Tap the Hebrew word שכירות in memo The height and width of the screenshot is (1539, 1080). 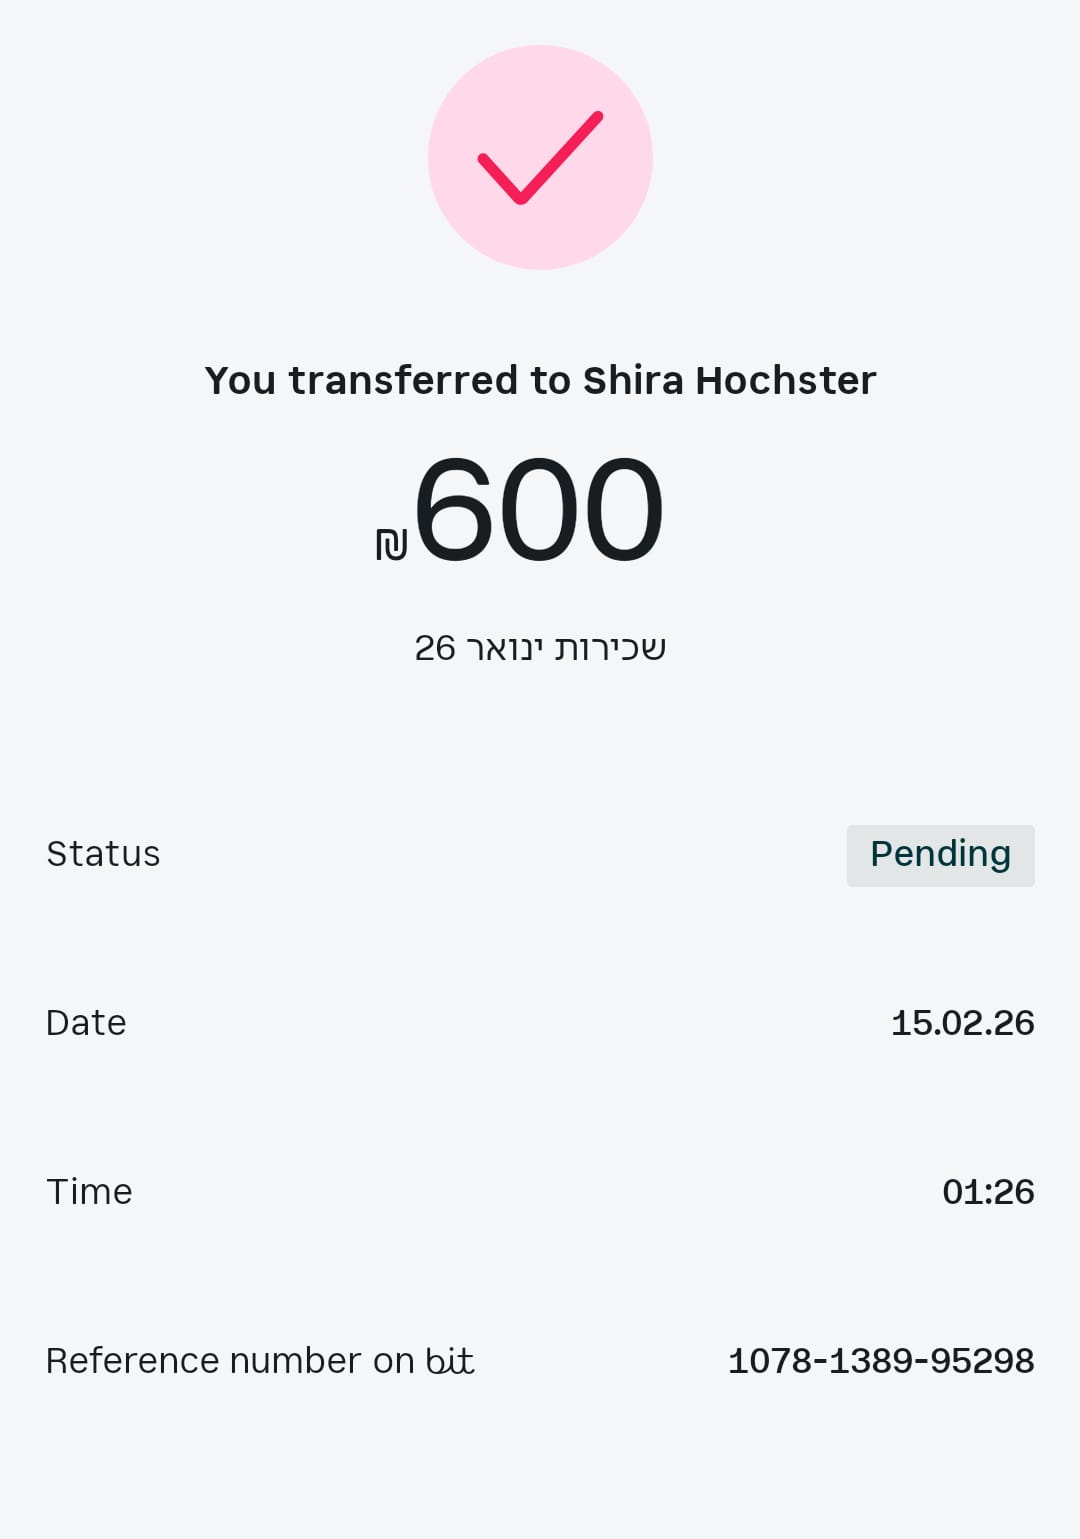(x=610, y=648)
